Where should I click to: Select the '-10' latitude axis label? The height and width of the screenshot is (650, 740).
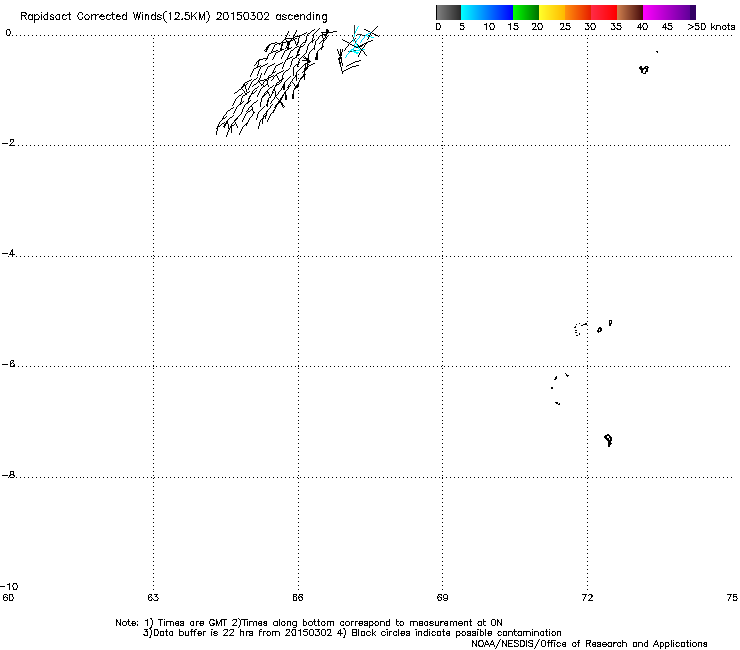click(9, 587)
